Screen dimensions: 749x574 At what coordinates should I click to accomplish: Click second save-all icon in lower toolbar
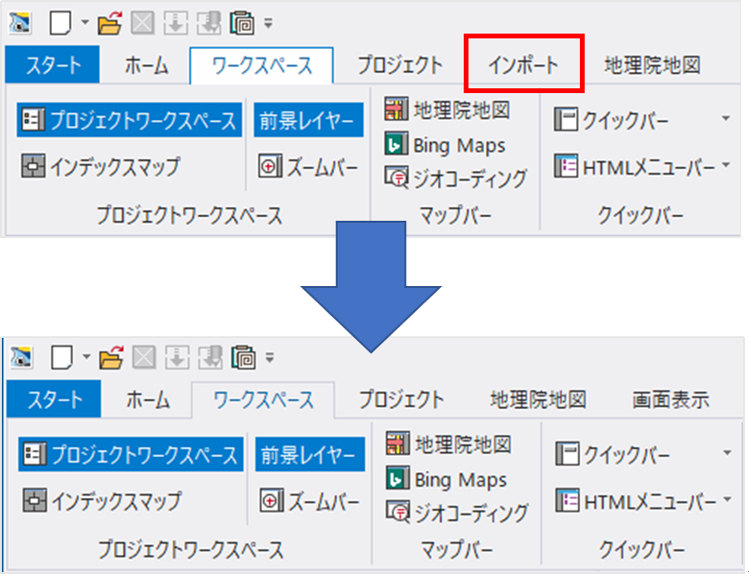(210, 357)
